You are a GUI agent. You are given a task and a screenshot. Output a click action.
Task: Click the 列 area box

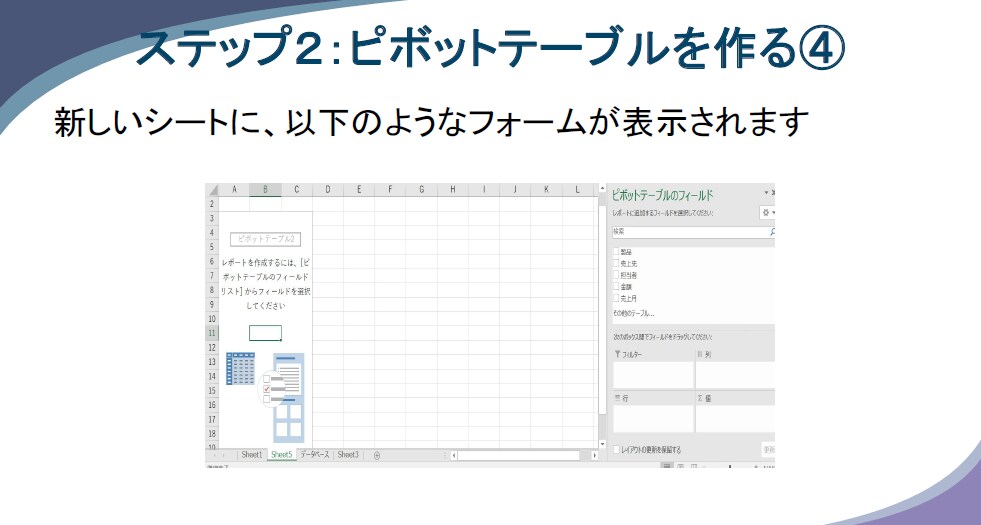[x=735, y=375]
